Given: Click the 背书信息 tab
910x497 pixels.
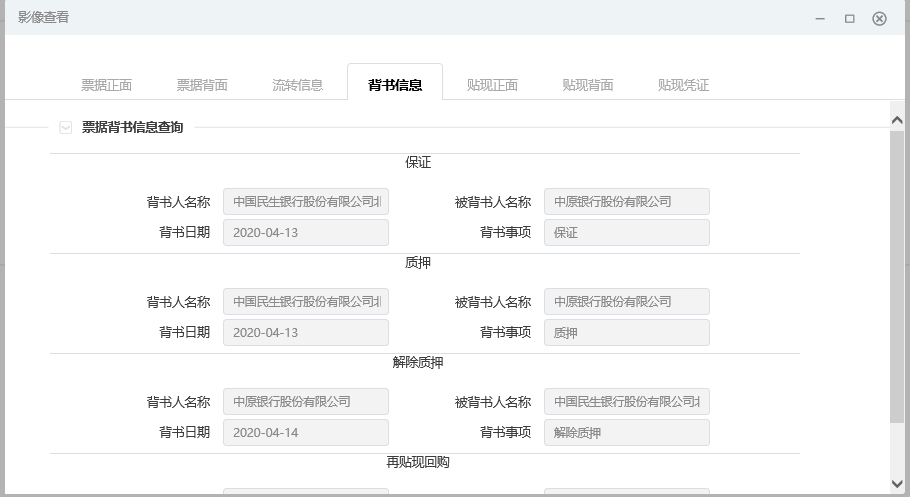Looking at the screenshot, I should [395, 85].
